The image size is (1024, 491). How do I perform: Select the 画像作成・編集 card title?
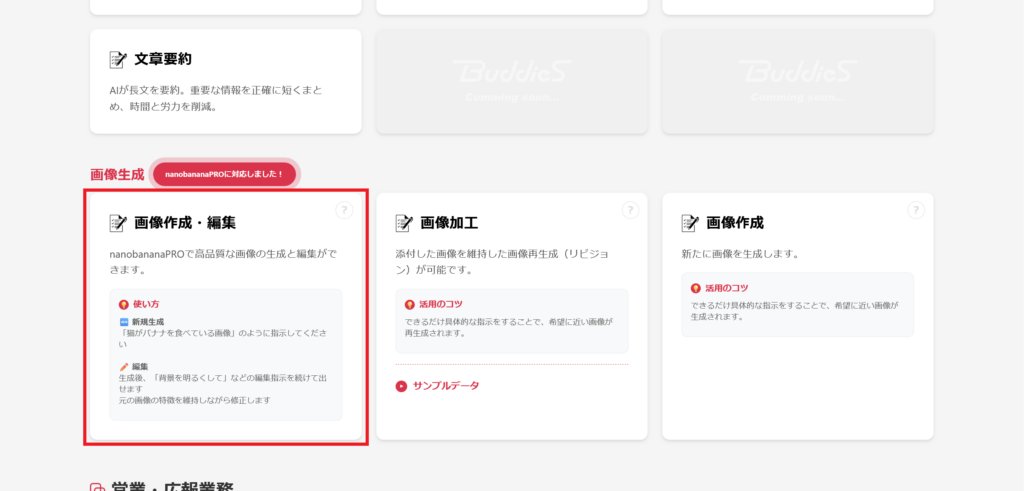[x=184, y=223]
